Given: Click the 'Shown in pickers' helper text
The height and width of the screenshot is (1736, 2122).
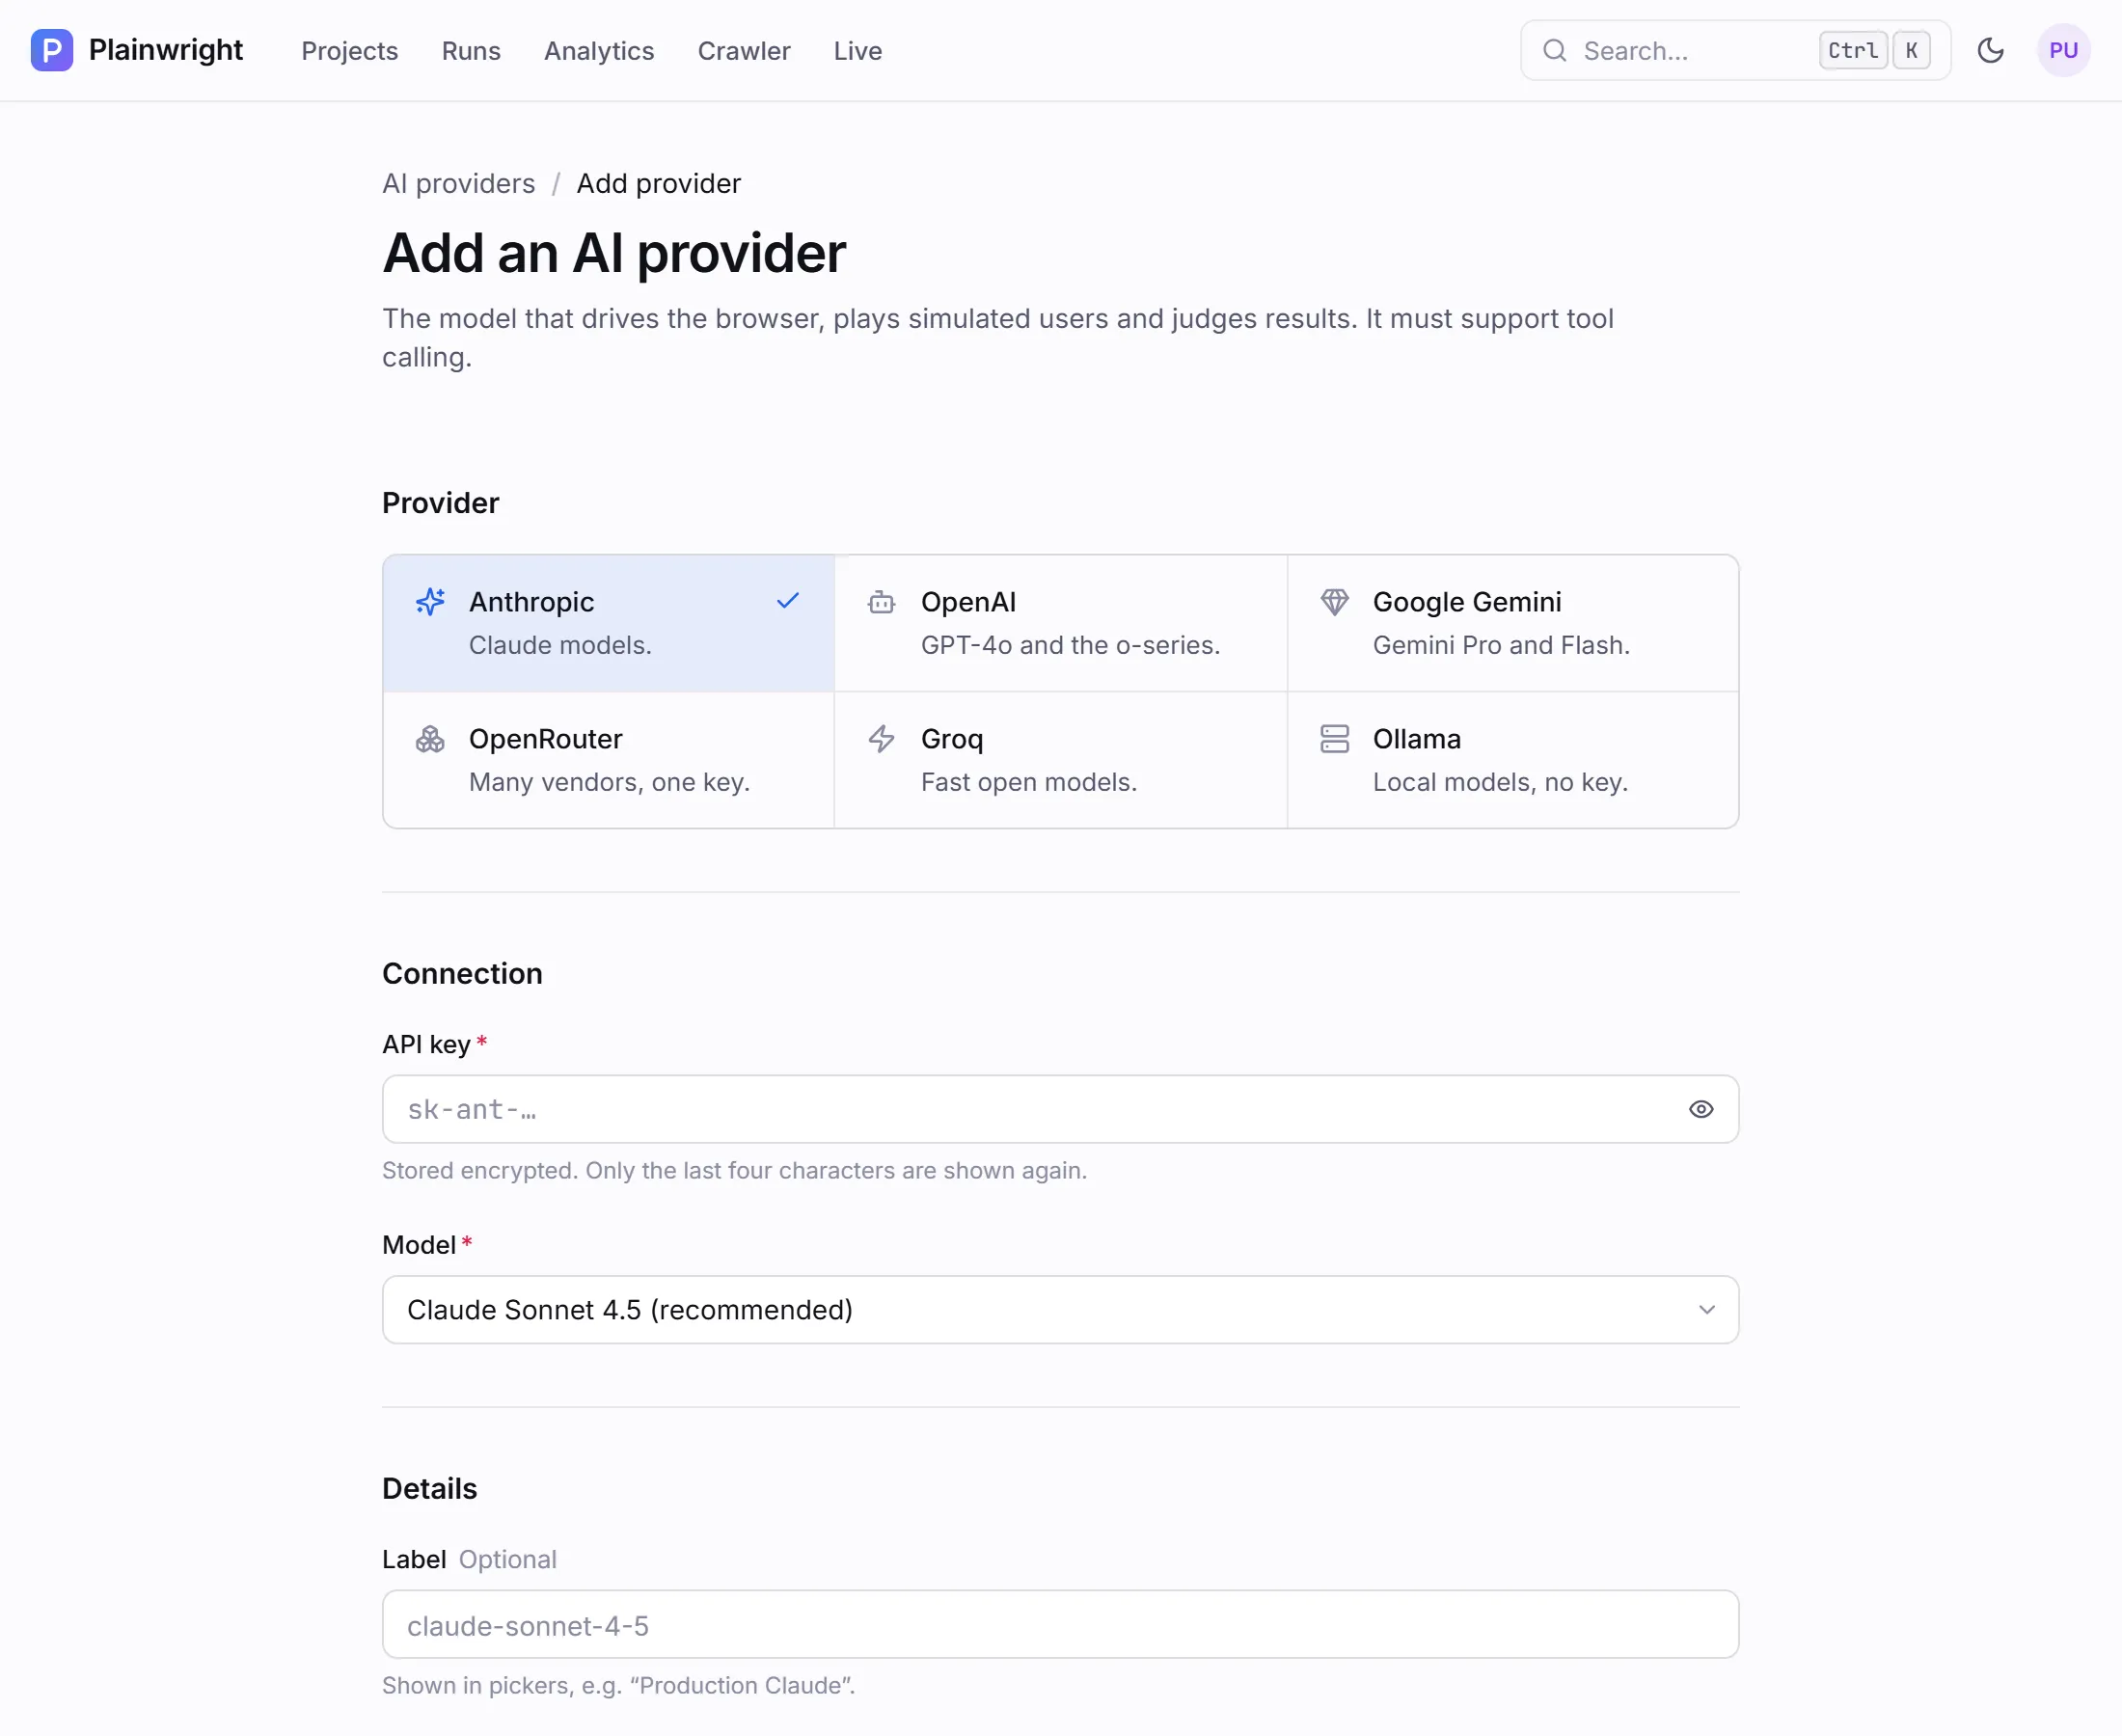Looking at the screenshot, I should pos(619,1685).
